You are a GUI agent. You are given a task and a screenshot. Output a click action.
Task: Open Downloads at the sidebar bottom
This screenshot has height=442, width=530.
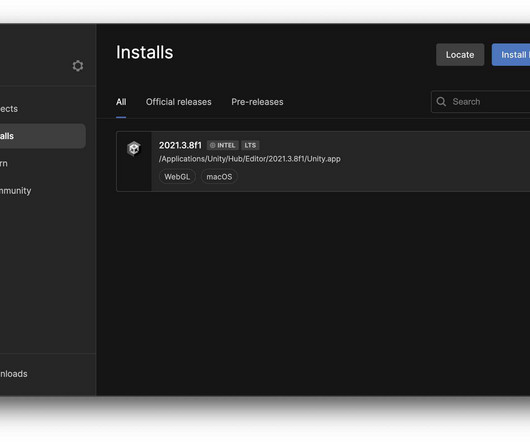tap(14, 374)
